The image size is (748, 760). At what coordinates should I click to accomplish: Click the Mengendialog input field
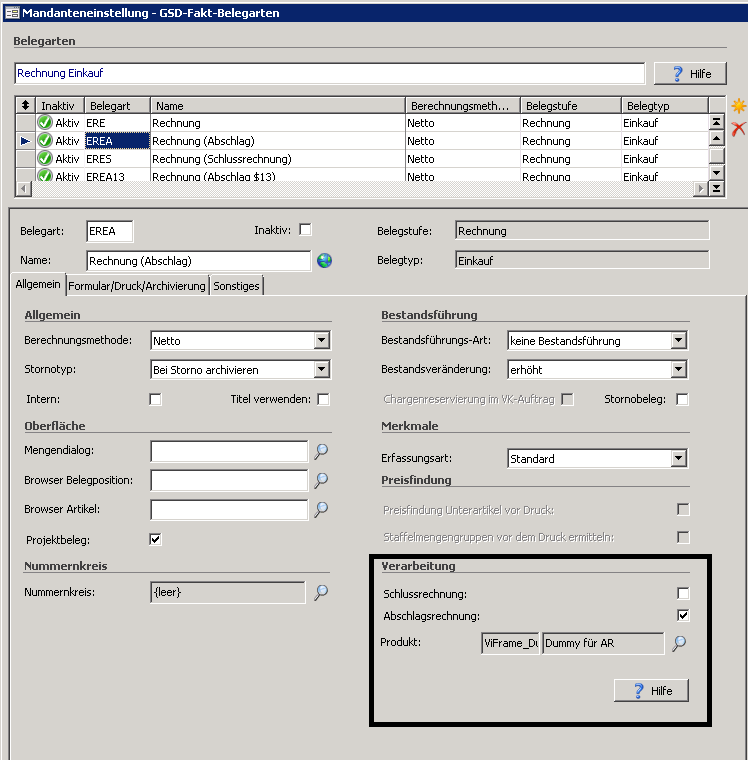click(x=229, y=451)
